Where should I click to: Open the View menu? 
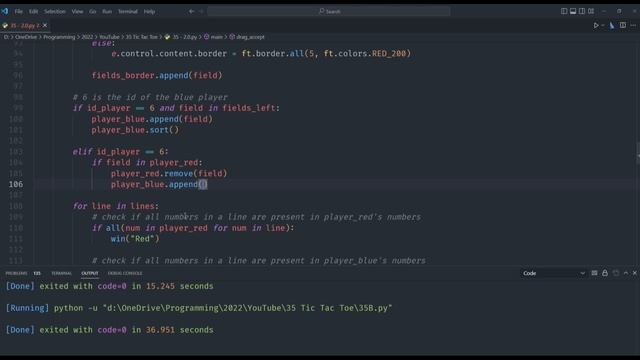coord(77,11)
